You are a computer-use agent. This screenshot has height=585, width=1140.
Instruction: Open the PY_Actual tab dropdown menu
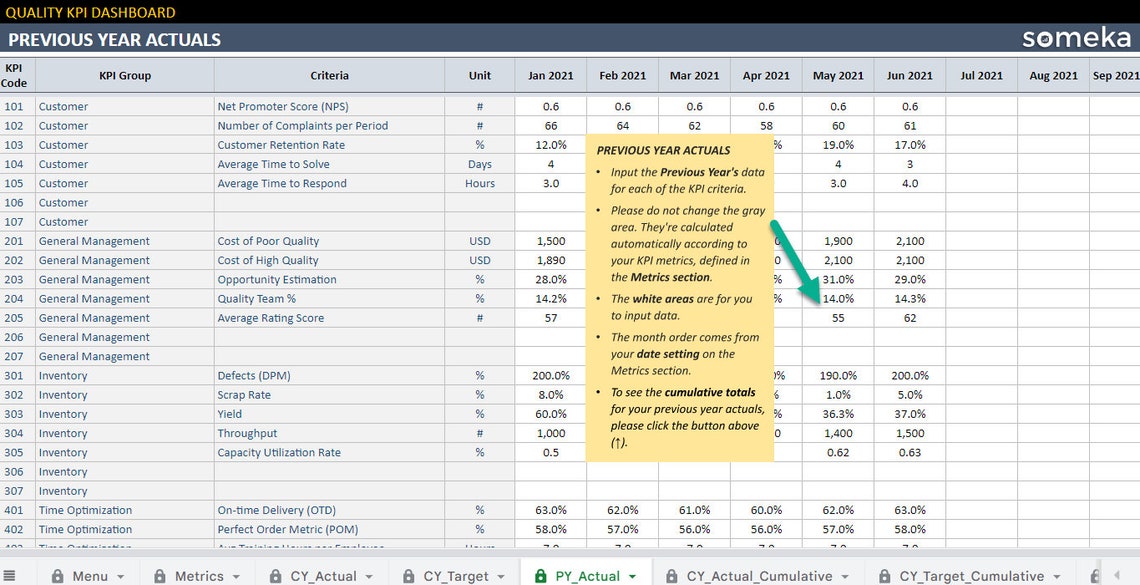click(x=633, y=575)
